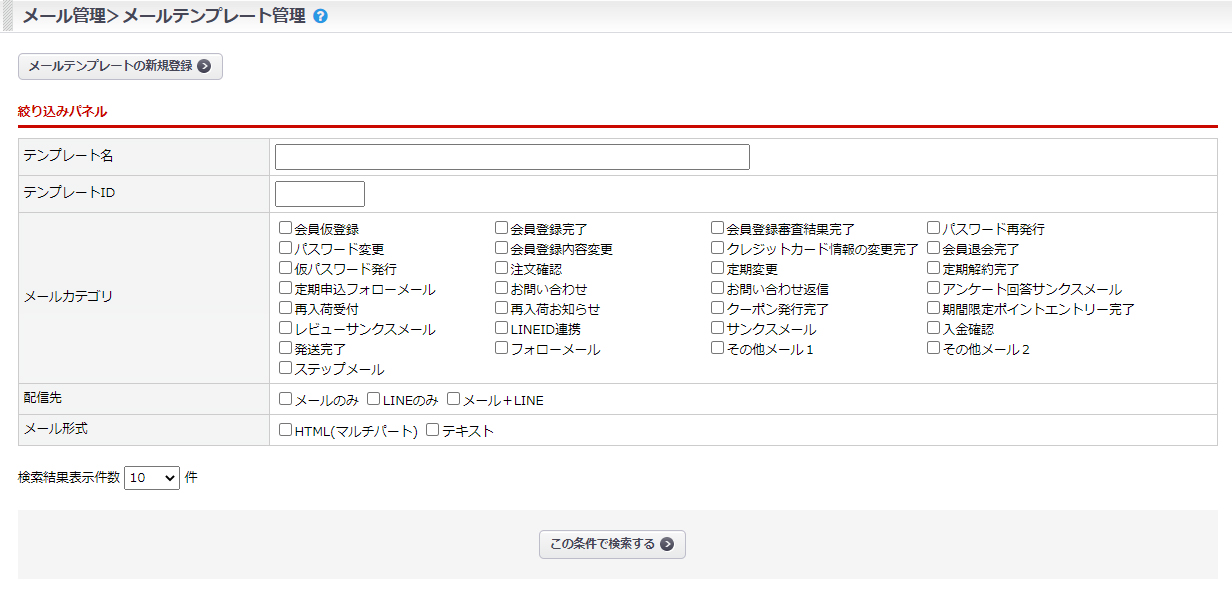The width and height of the screenshot is (1232, 590).
Task: Enable the フォローメール checkbox
Action: click(502, 348)
